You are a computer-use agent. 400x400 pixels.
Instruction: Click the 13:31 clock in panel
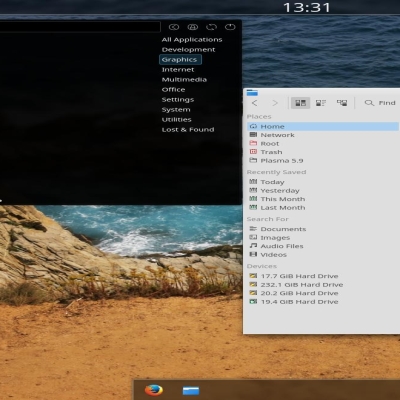point(307,7)
